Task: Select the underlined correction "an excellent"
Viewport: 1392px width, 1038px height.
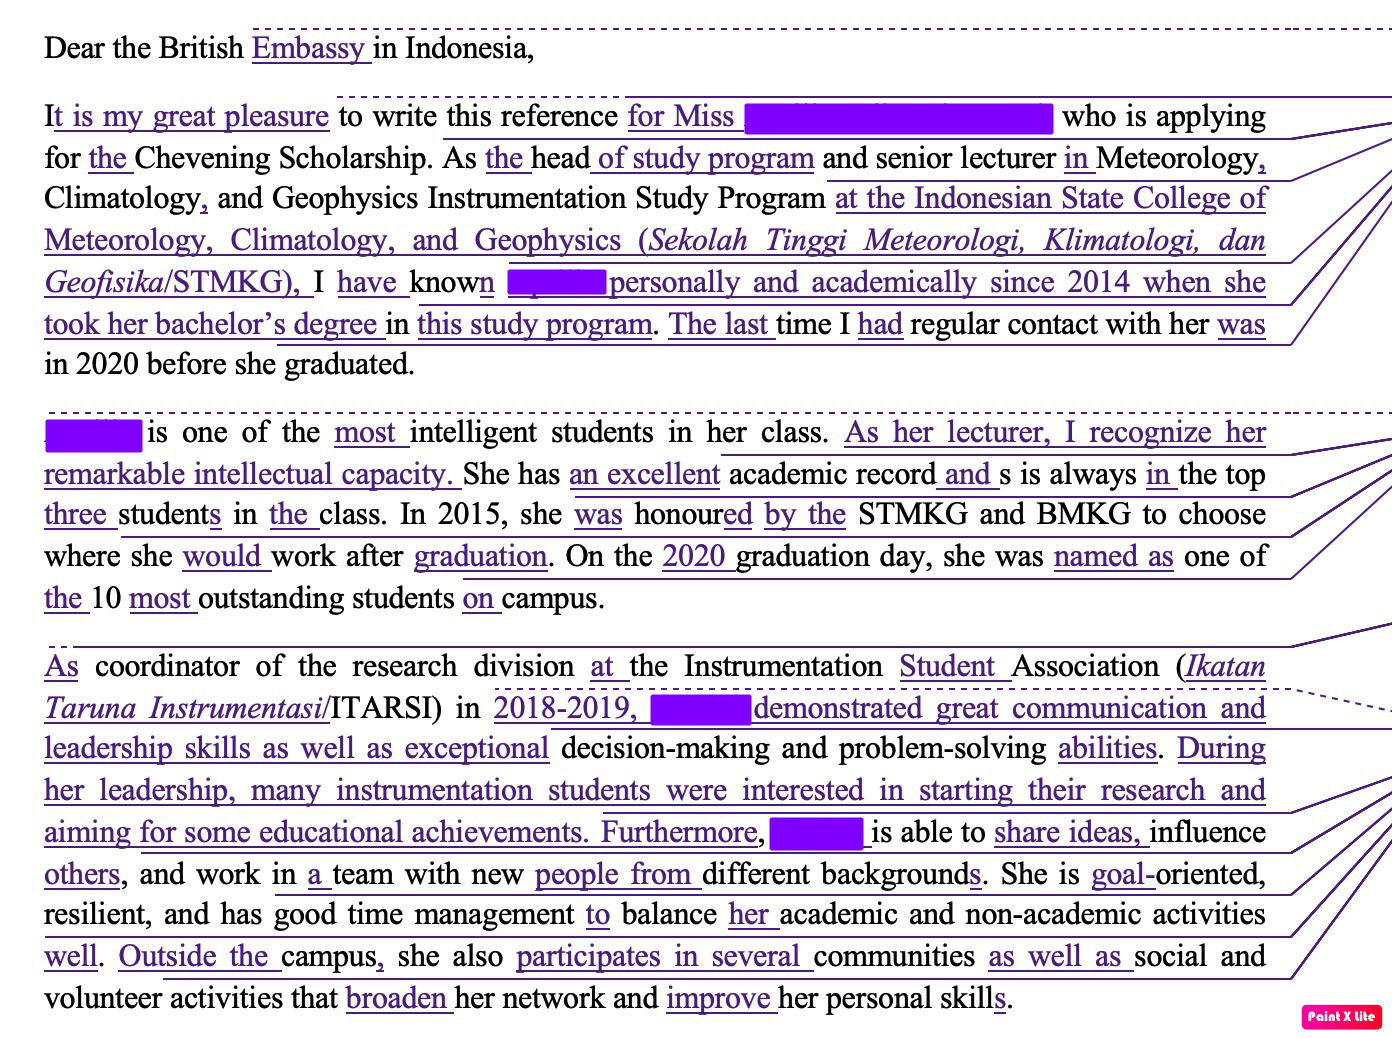Action: 645,474
